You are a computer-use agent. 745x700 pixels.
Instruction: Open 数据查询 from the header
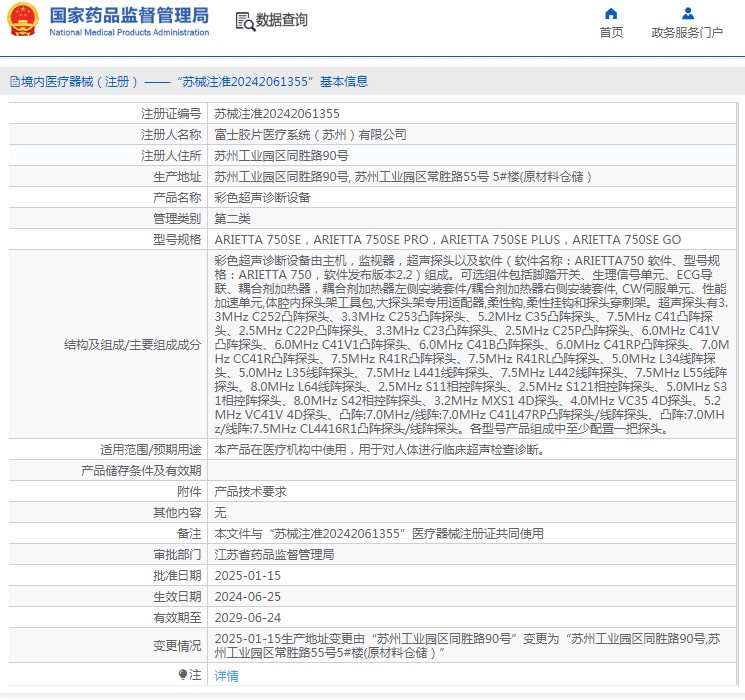(282, 21)
